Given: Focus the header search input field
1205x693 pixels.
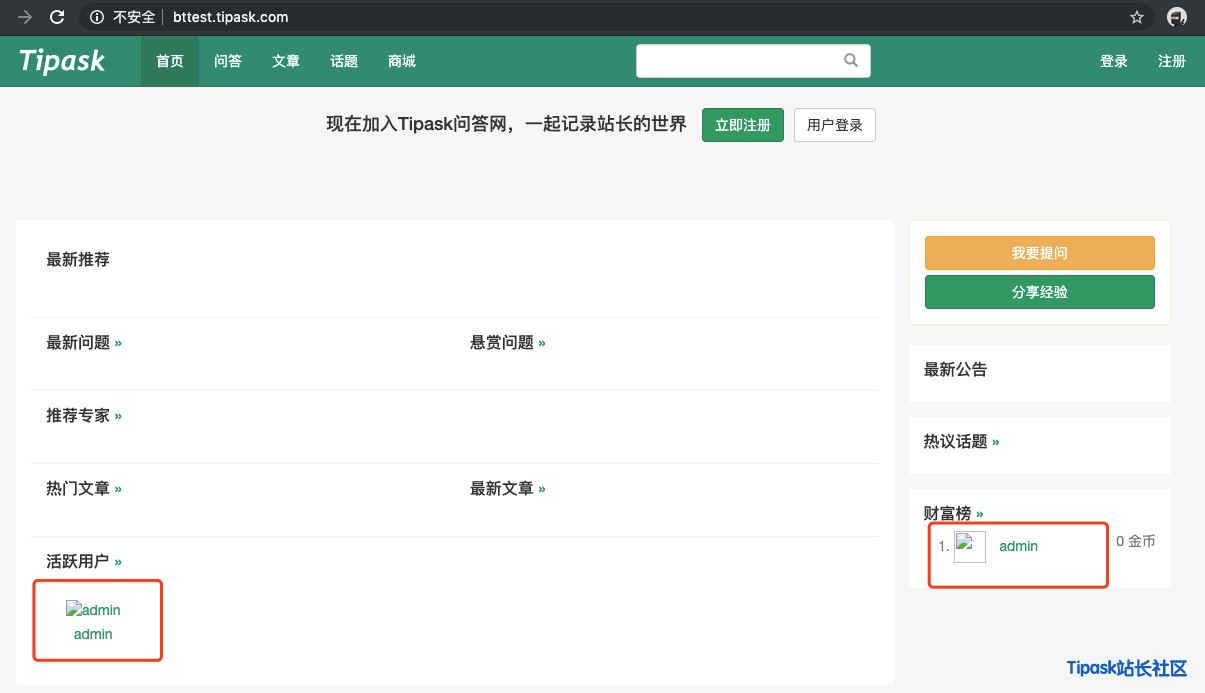Looking at the screenshot, I should coord(740,61).
